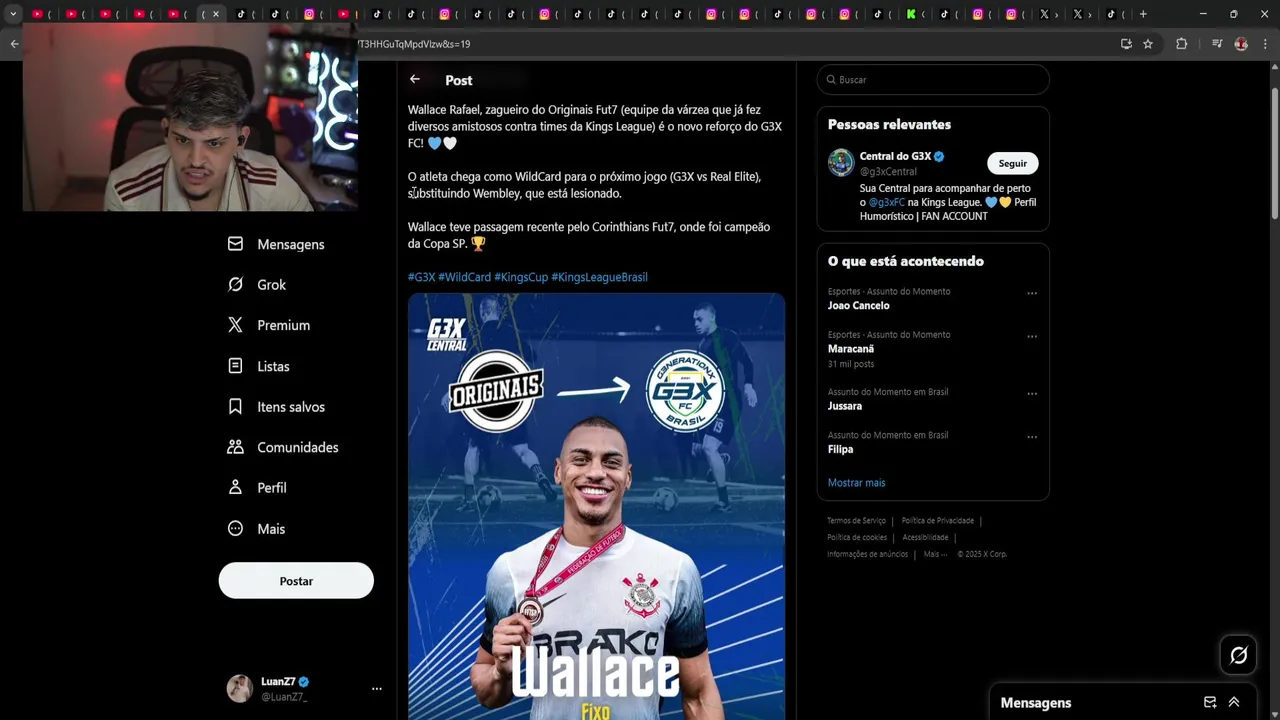Open the Chrome extensions puzzle icon

[x=1181, y=44]
